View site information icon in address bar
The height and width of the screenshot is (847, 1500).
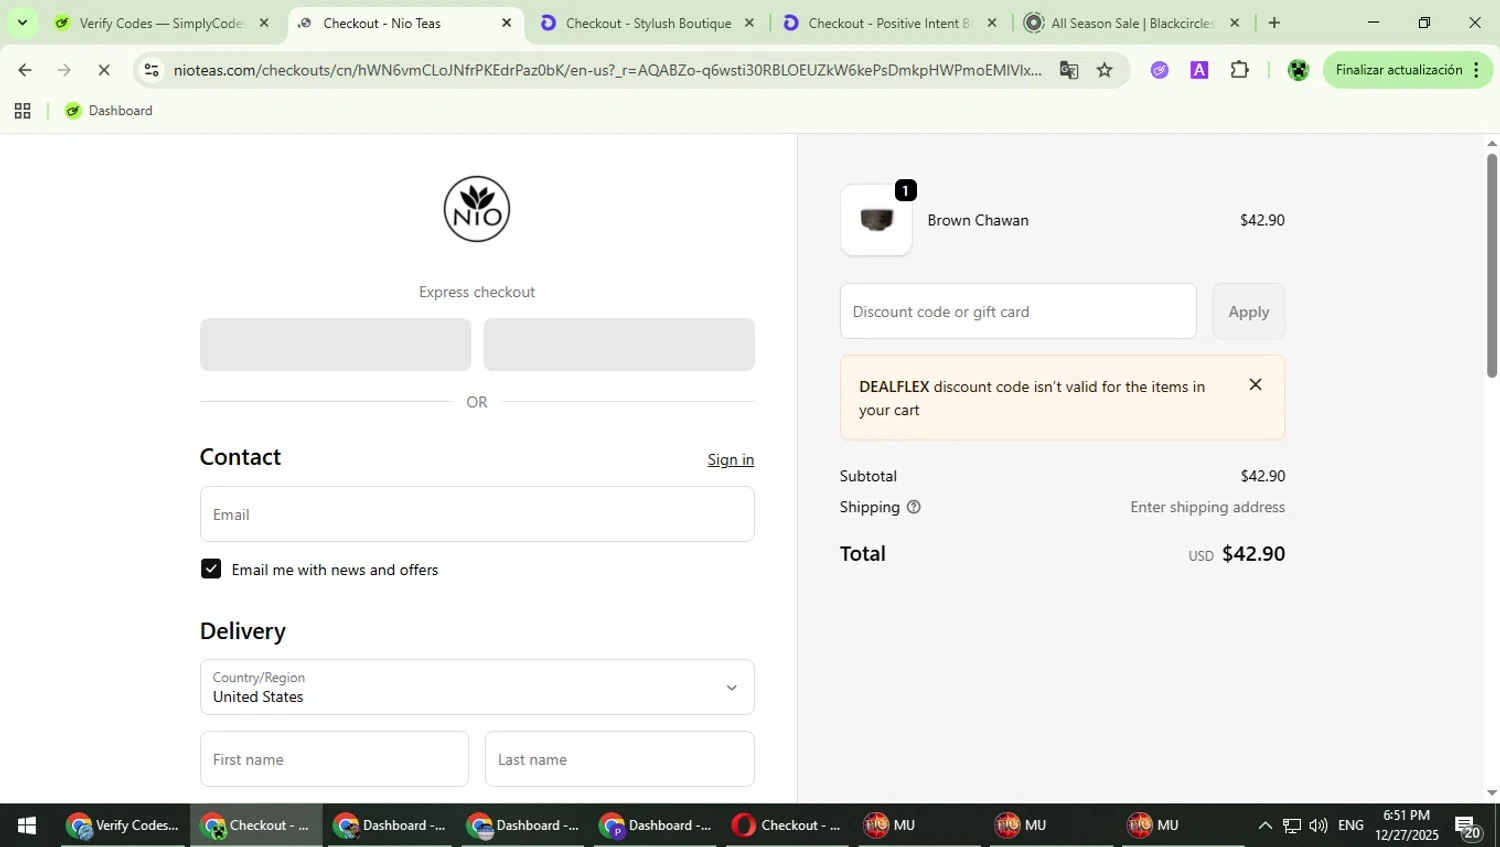151,70
